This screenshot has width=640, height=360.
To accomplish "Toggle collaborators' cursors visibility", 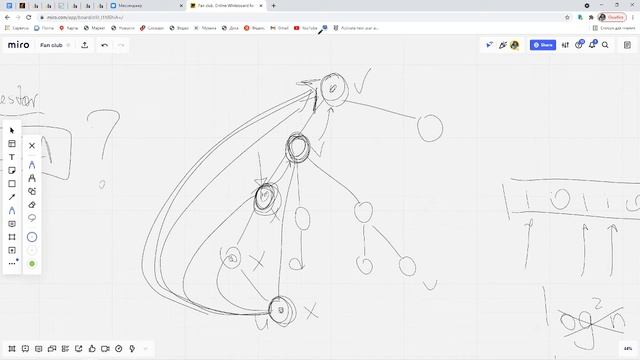I will [x=489, y=45].
